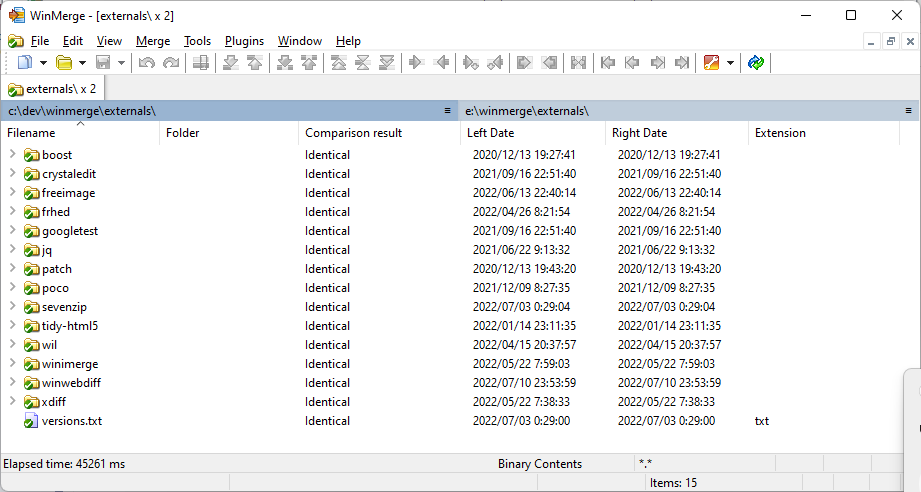Click Copy to Right and Advance icon
The height and width of the screenshot is (492, 921).
(470, 62)
